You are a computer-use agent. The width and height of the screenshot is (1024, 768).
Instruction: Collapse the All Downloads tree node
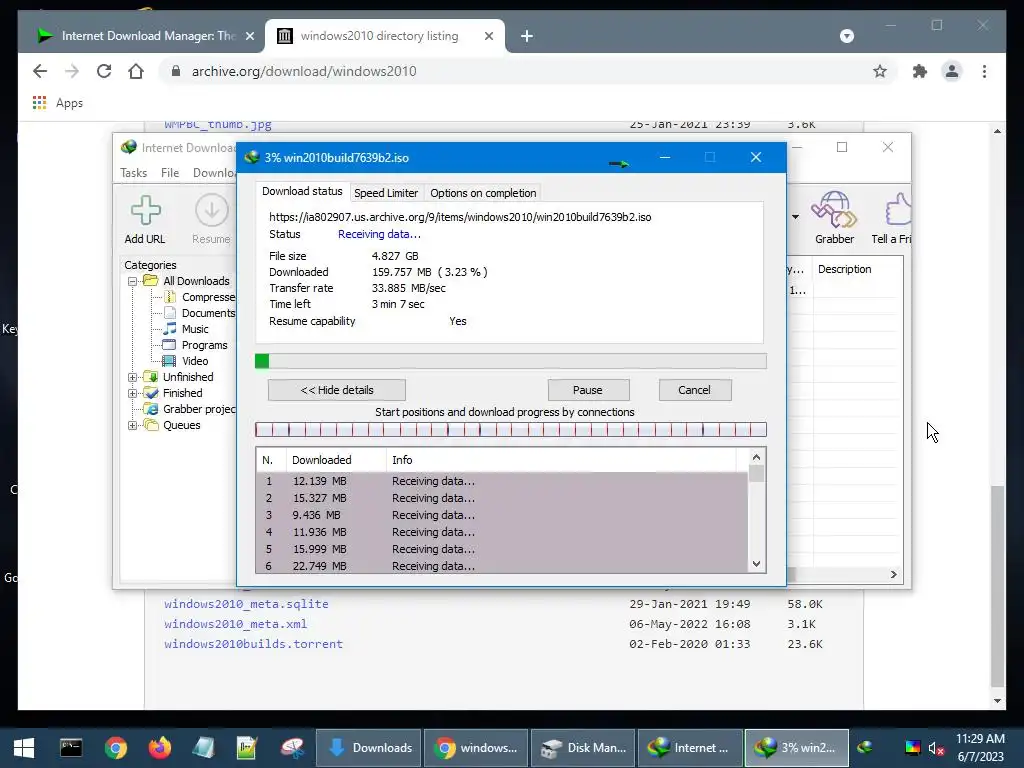pyautogui.click(x=133, y=281)
